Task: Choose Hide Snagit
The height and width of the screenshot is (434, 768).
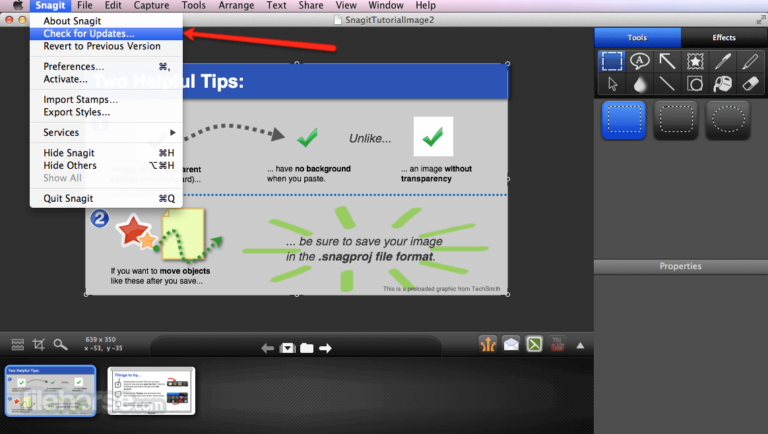Action: coord(106,153)
